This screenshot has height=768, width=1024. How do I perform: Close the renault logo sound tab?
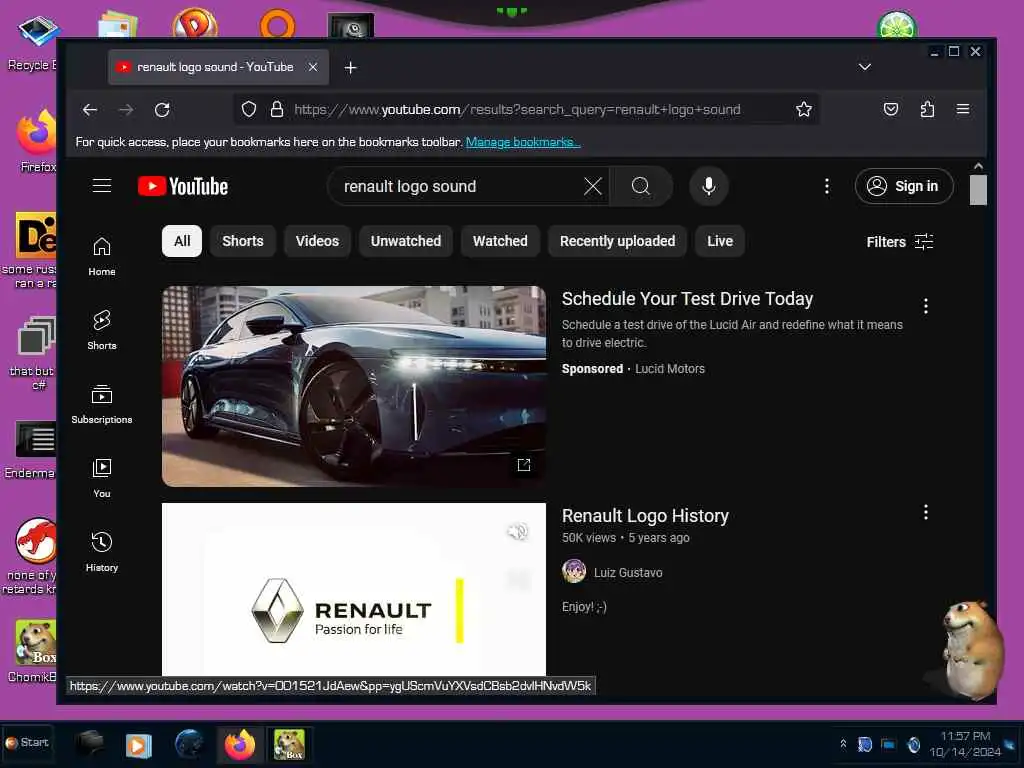[313, 67]
